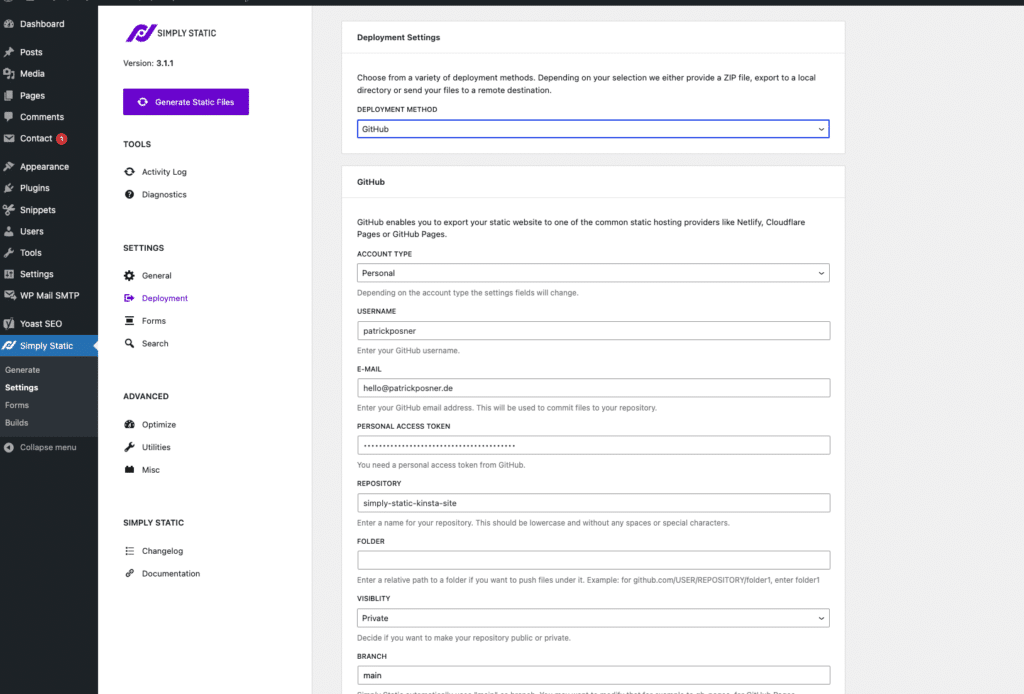Screen dimensions: 1024x694
Task: Click the Collapse menu arrow icon
Action: [x=8, y=447]
